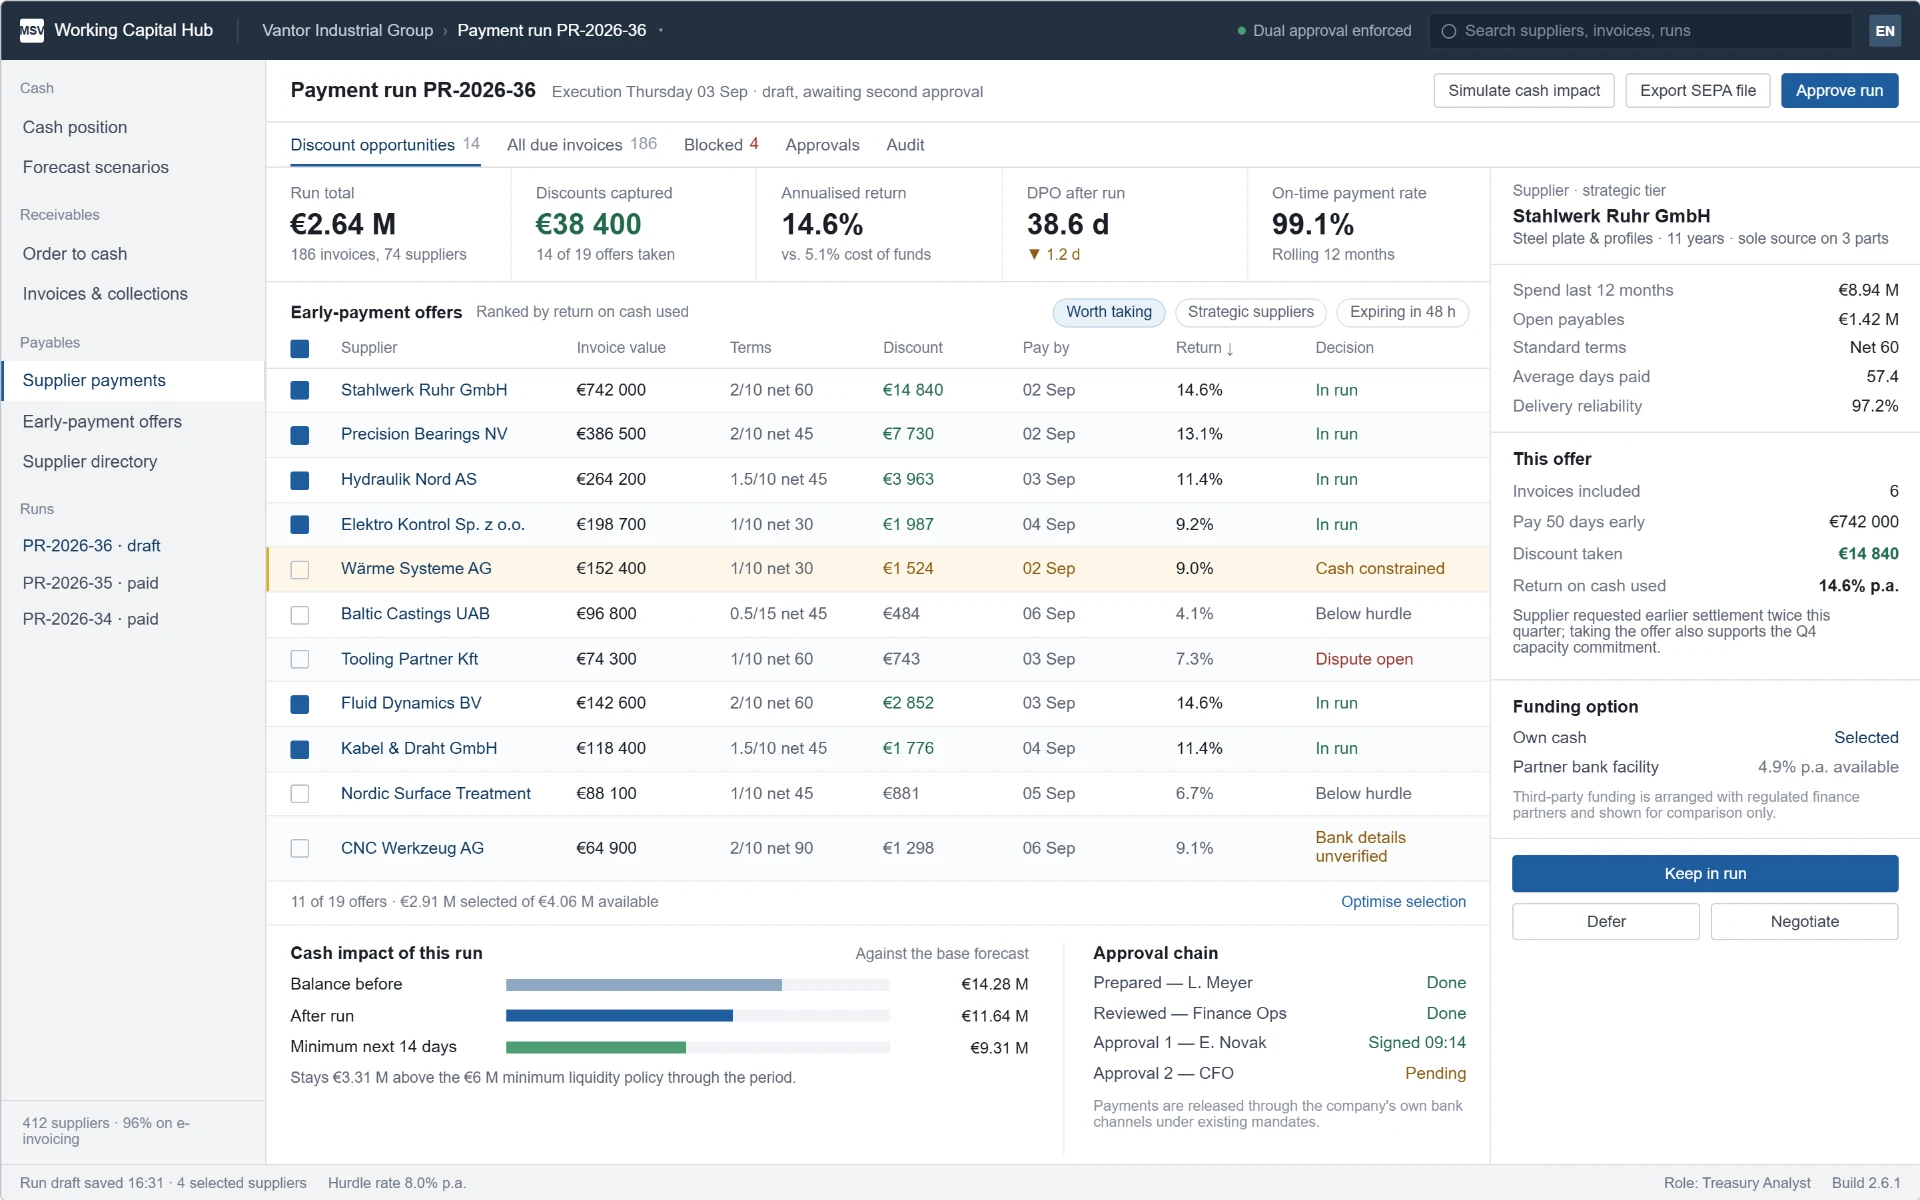This screenshot has height=1200, width=1920.
Task: Go to the Approvals tab
Action: 822,145
